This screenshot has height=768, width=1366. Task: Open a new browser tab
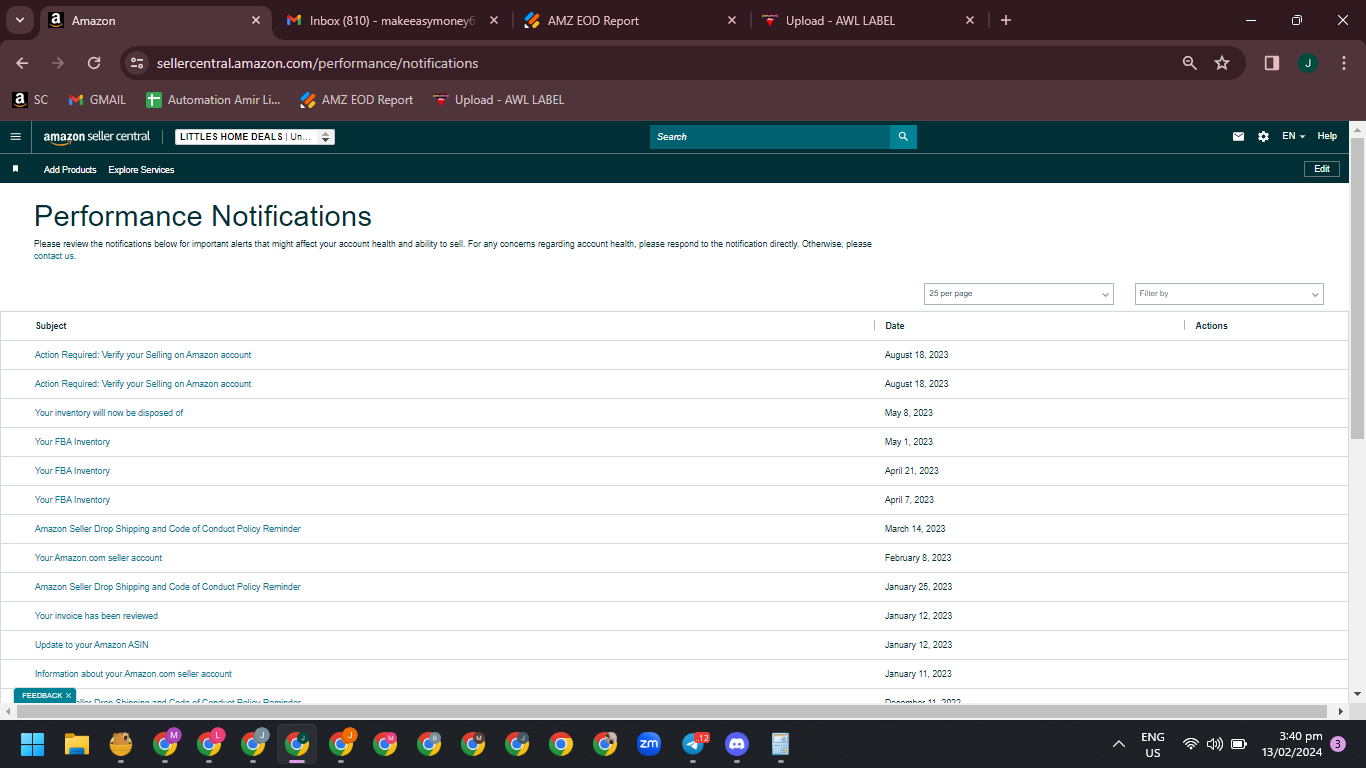click(x=1006, y=20)
